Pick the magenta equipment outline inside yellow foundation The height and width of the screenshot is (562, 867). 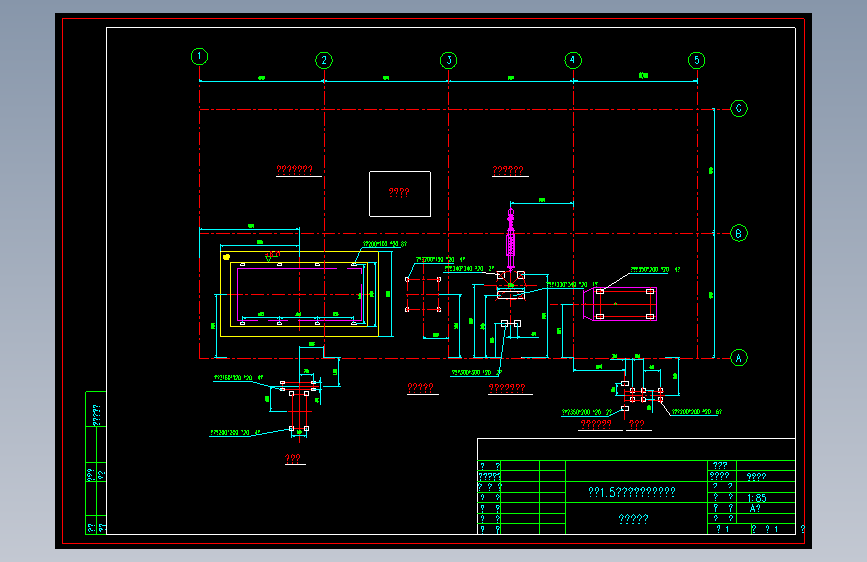pyautogui.click(x=301, y=294)
